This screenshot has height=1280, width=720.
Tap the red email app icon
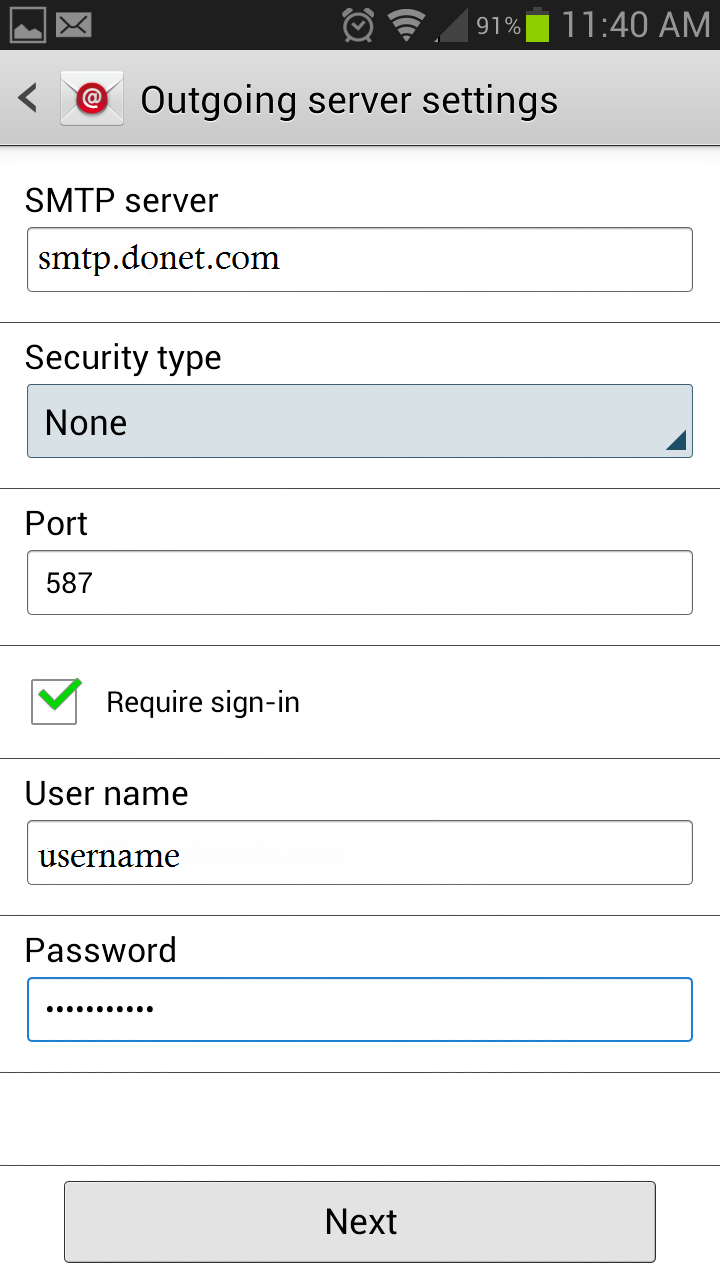pos(92,98)
